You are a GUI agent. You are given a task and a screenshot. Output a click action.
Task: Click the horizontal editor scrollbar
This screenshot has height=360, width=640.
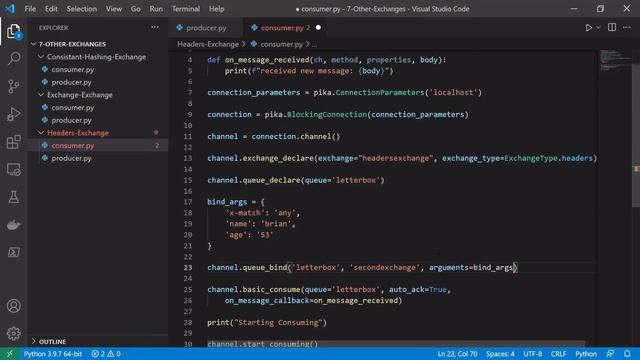(x=396, y=344)
